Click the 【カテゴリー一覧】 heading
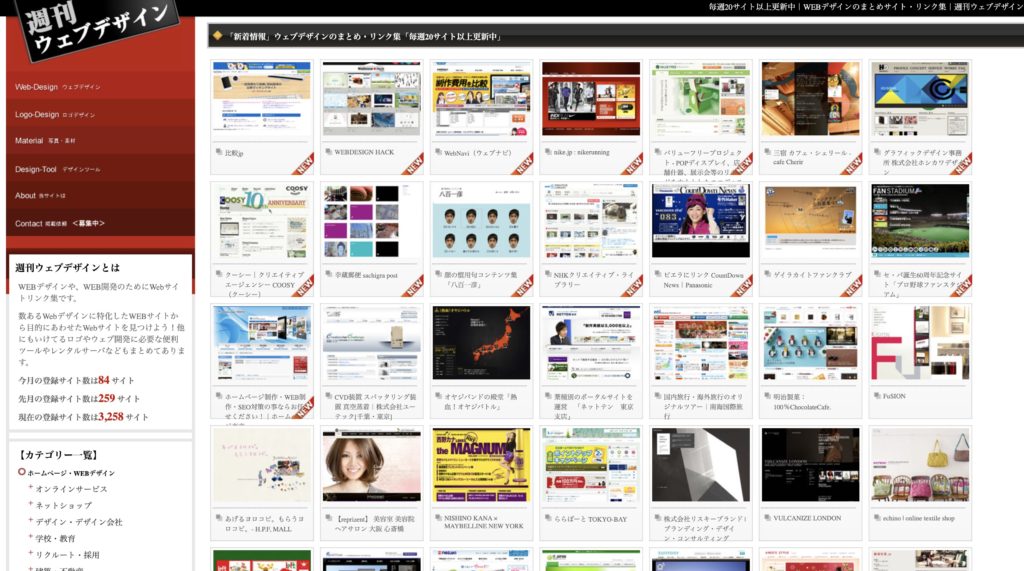This screenshot has width=1024, height=571. click(59, 455)
